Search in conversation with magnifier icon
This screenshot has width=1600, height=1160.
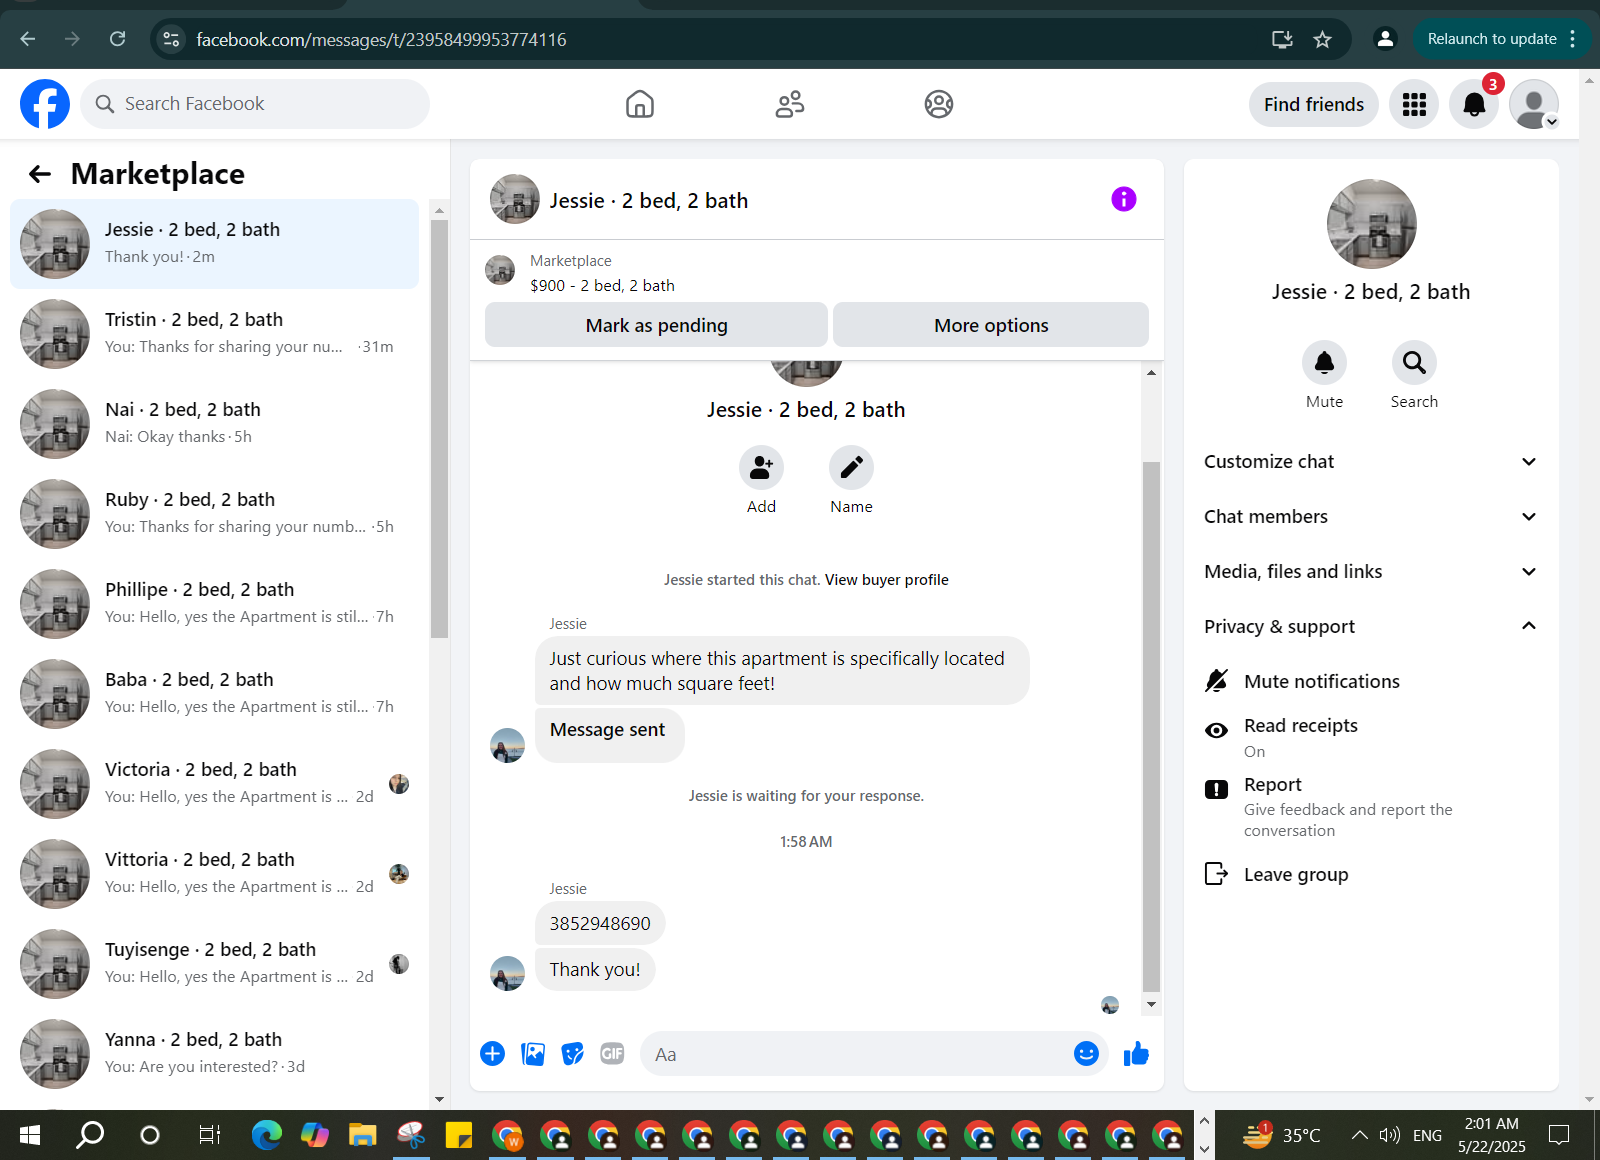coord(1414,363)
